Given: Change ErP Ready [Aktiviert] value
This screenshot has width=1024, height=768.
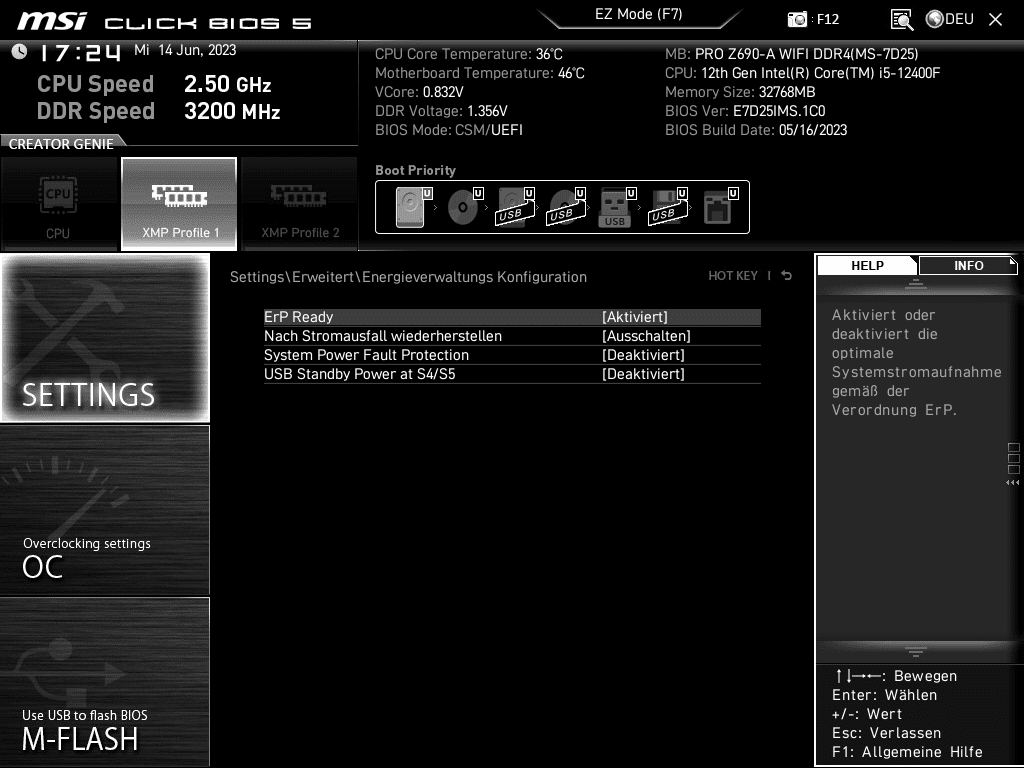Looking at the screenshot, I should click(x=635, y=317).
